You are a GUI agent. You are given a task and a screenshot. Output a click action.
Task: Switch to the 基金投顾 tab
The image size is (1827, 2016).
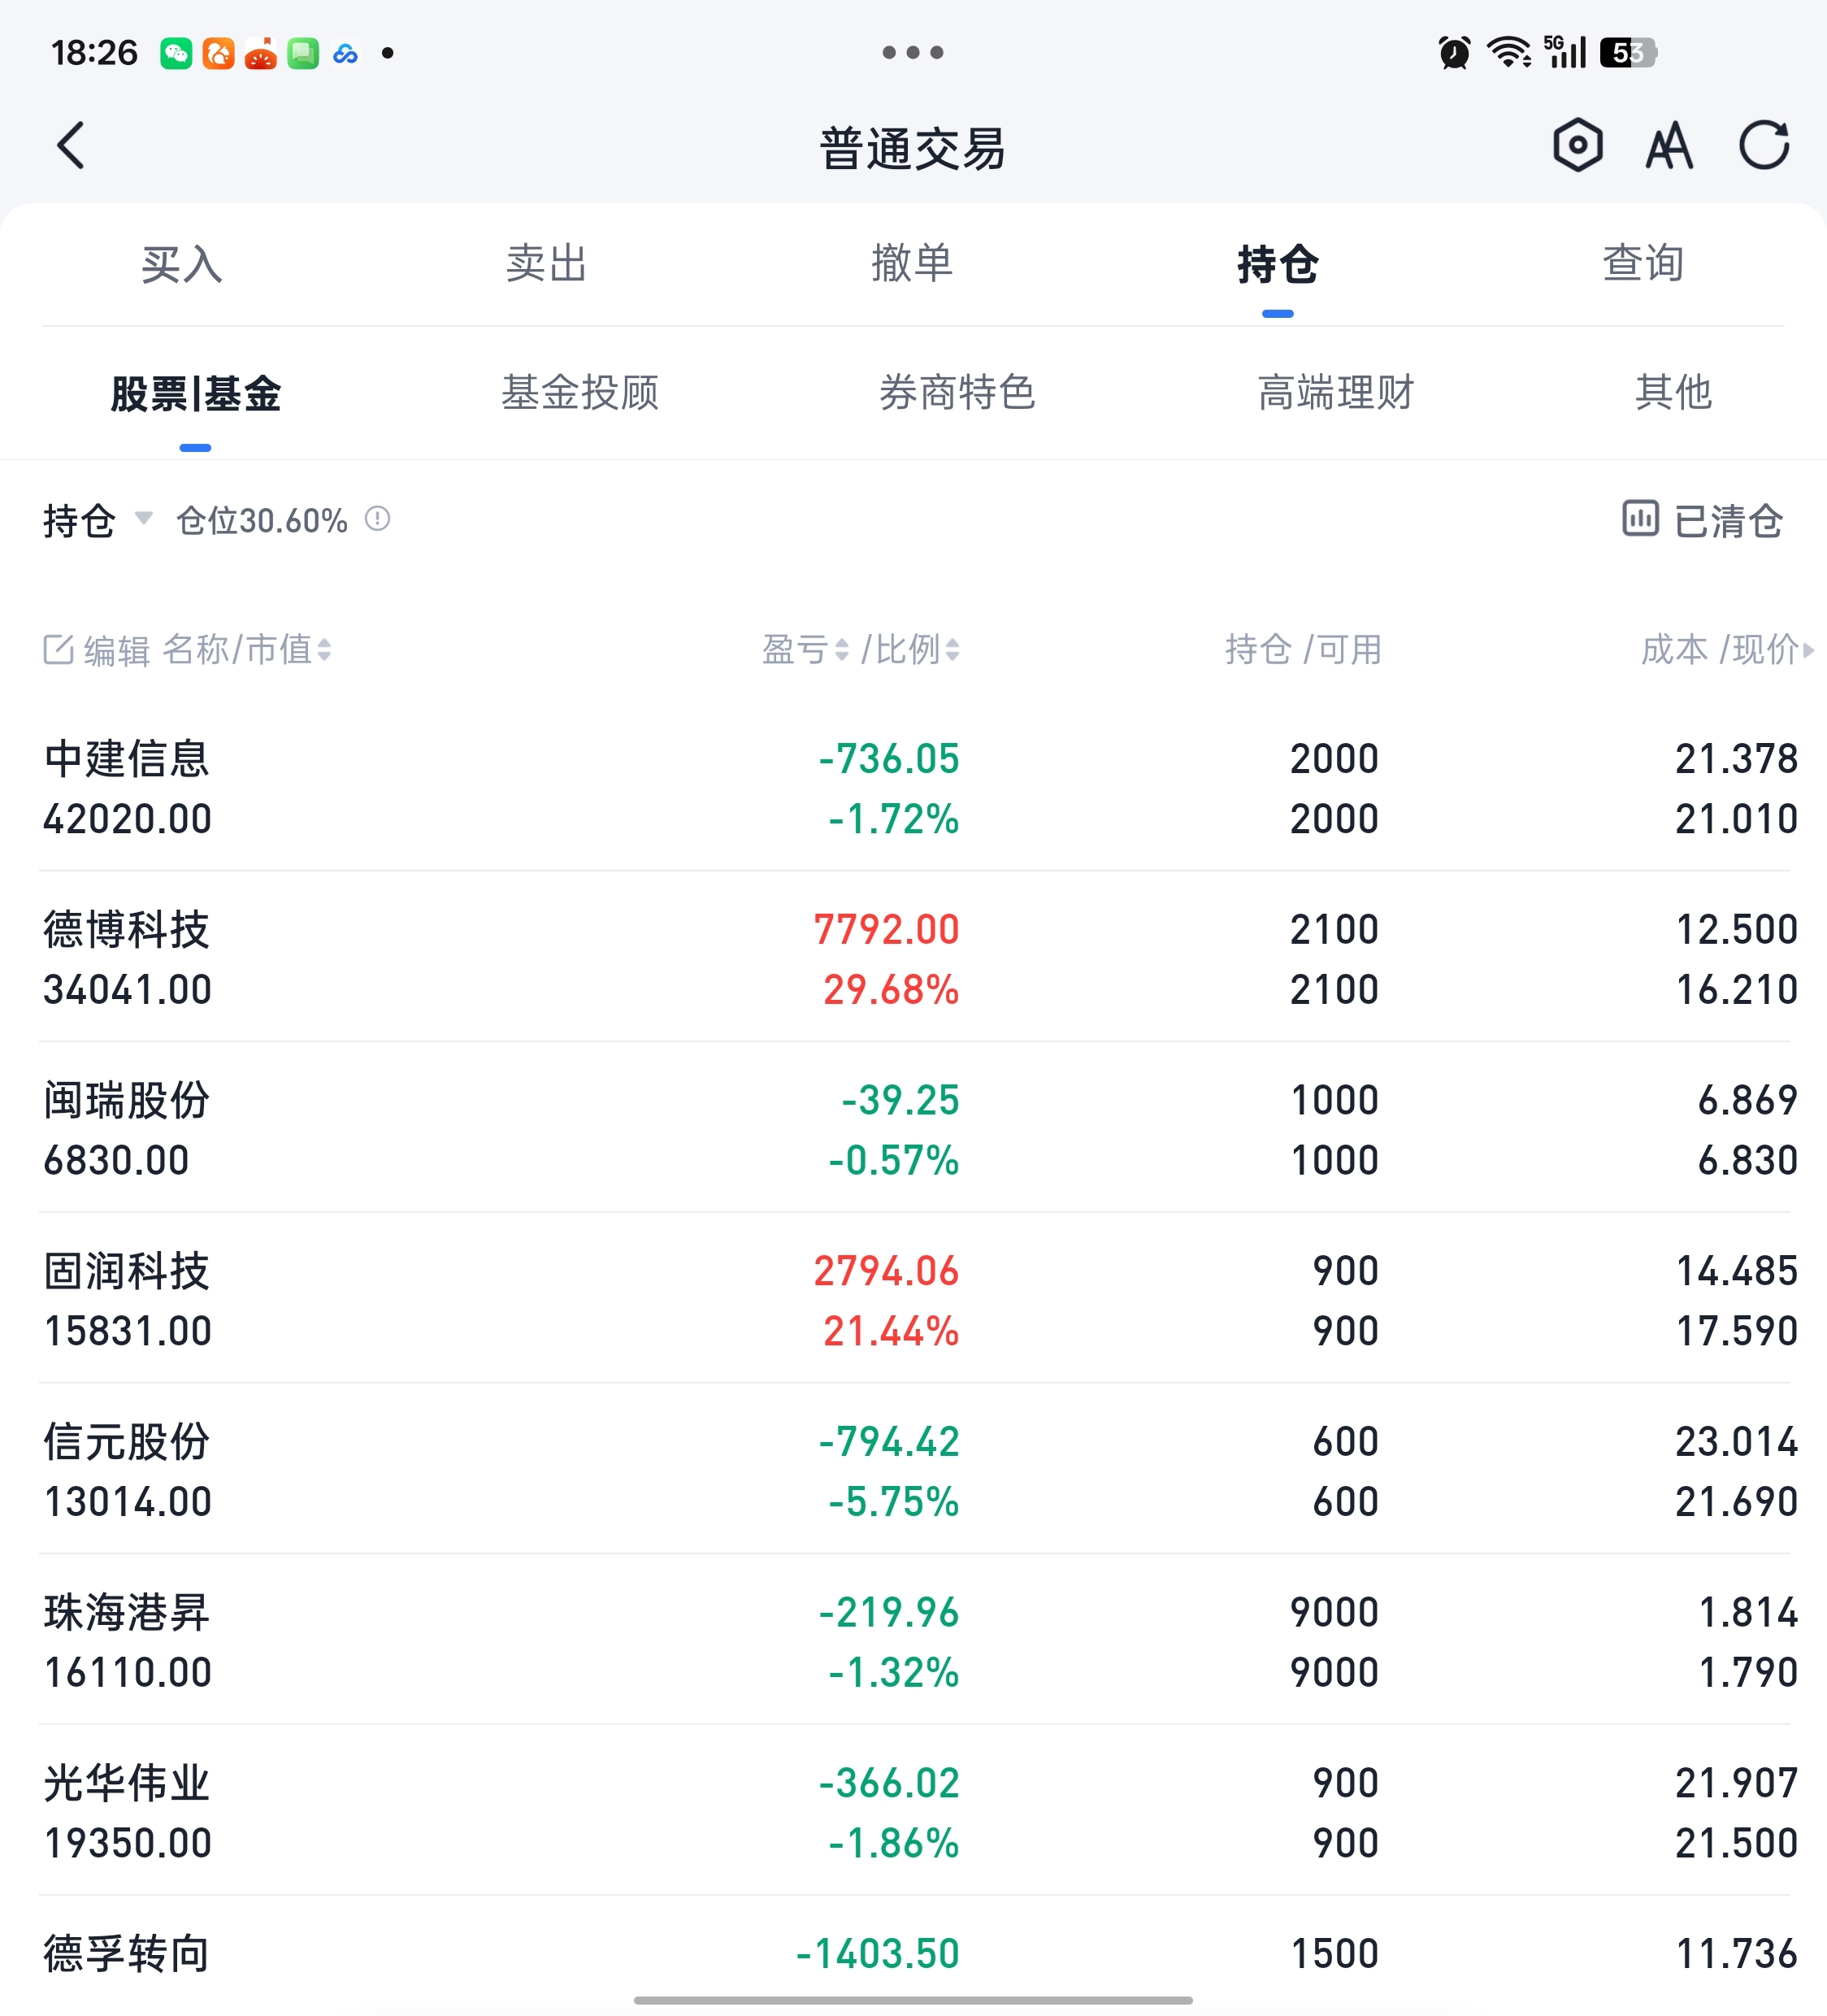coord(580,392)
